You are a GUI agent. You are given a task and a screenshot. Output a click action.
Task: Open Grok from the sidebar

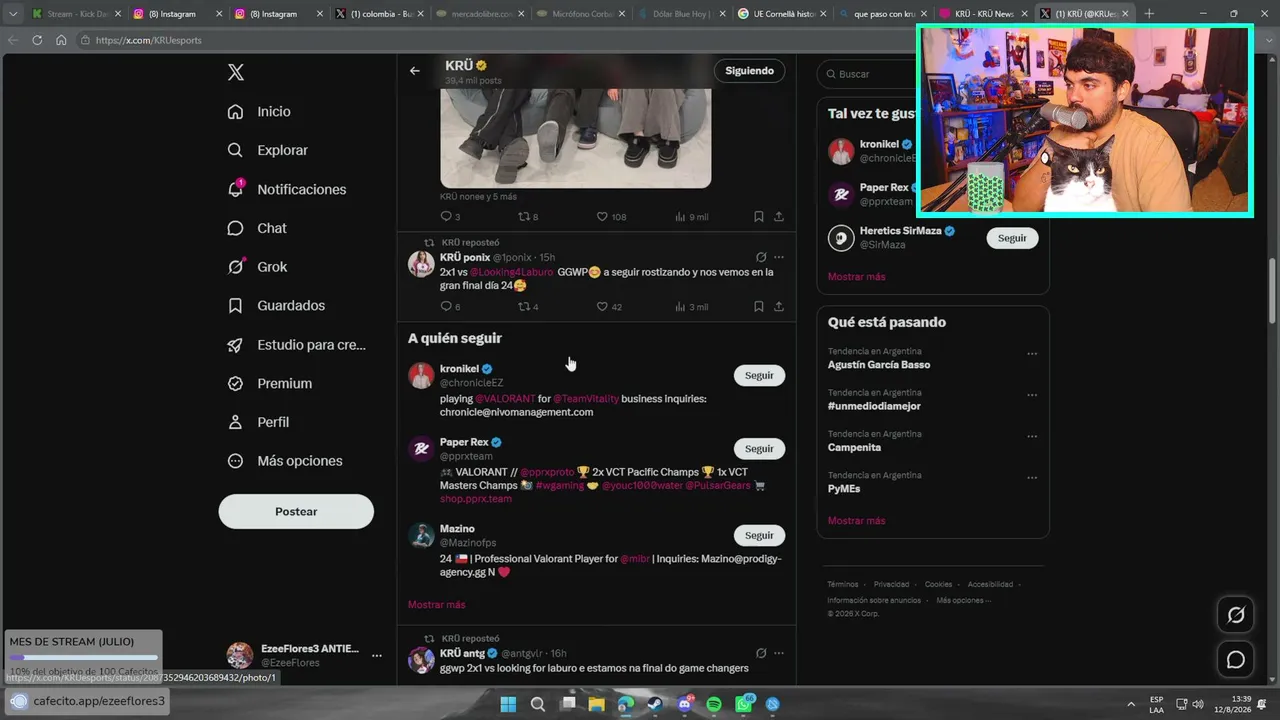[x=257, y=267]
